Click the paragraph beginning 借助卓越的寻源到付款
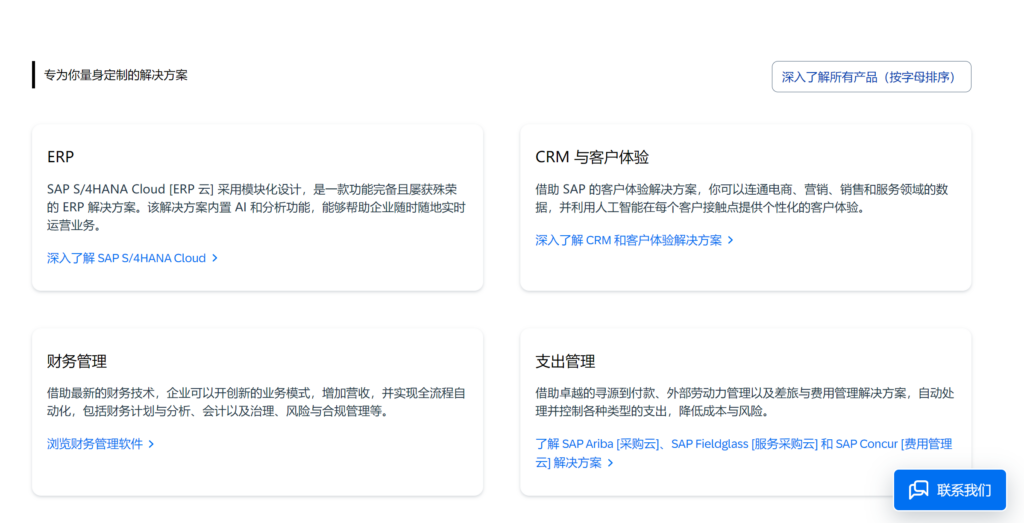1024x523 pixels. [x=745, y=402]
